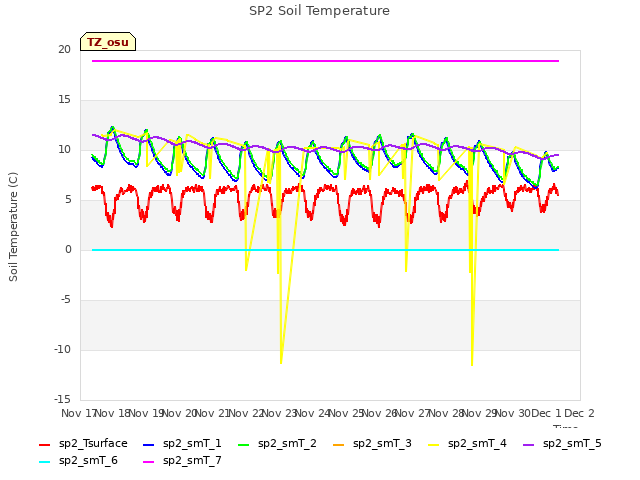Click the y-axis tick label 15
The width and height of the screenshot is (640, 480).
point(64,100)
